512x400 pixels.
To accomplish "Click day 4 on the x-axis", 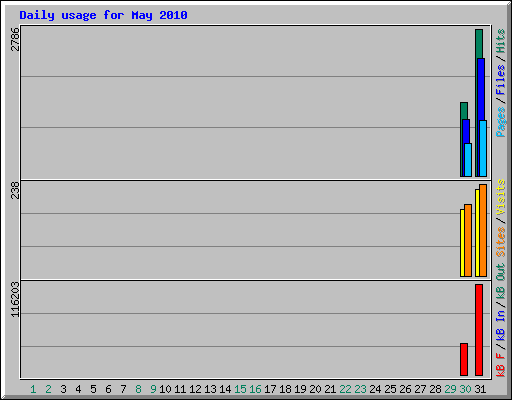I will 78,389.
